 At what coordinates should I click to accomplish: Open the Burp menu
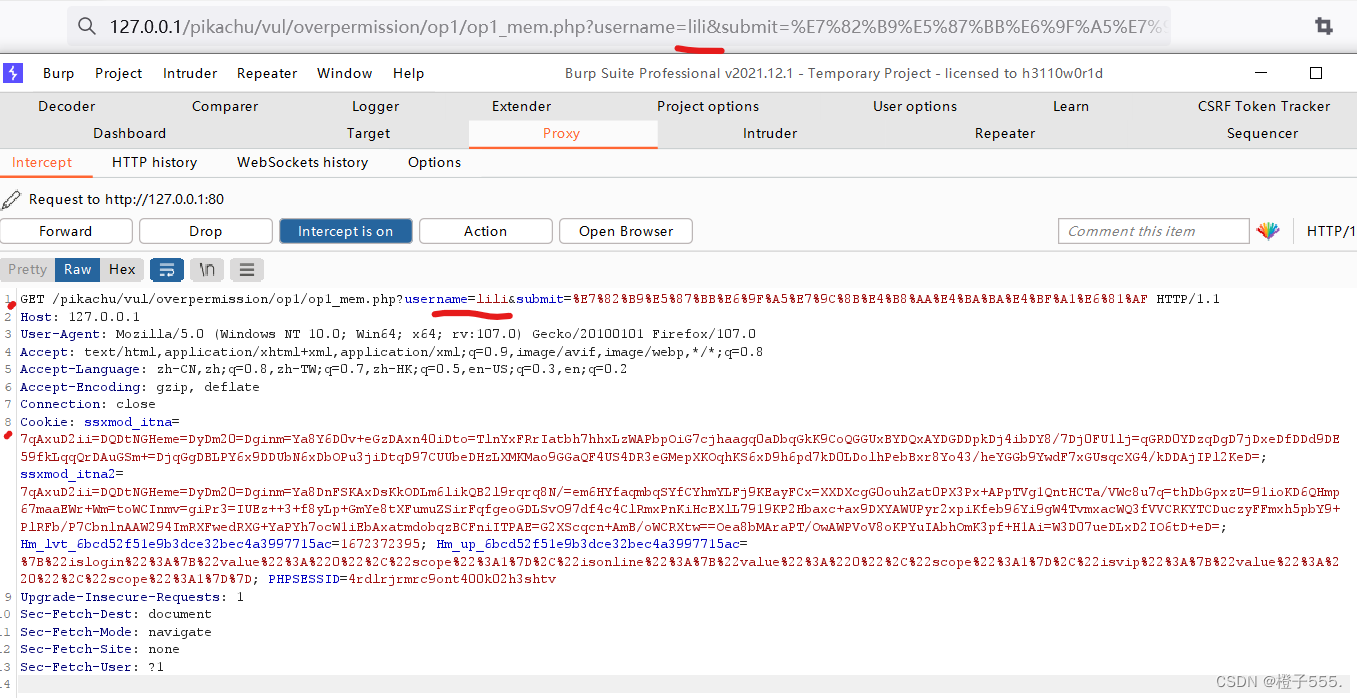pyautogui.click(x=58, y=73)
